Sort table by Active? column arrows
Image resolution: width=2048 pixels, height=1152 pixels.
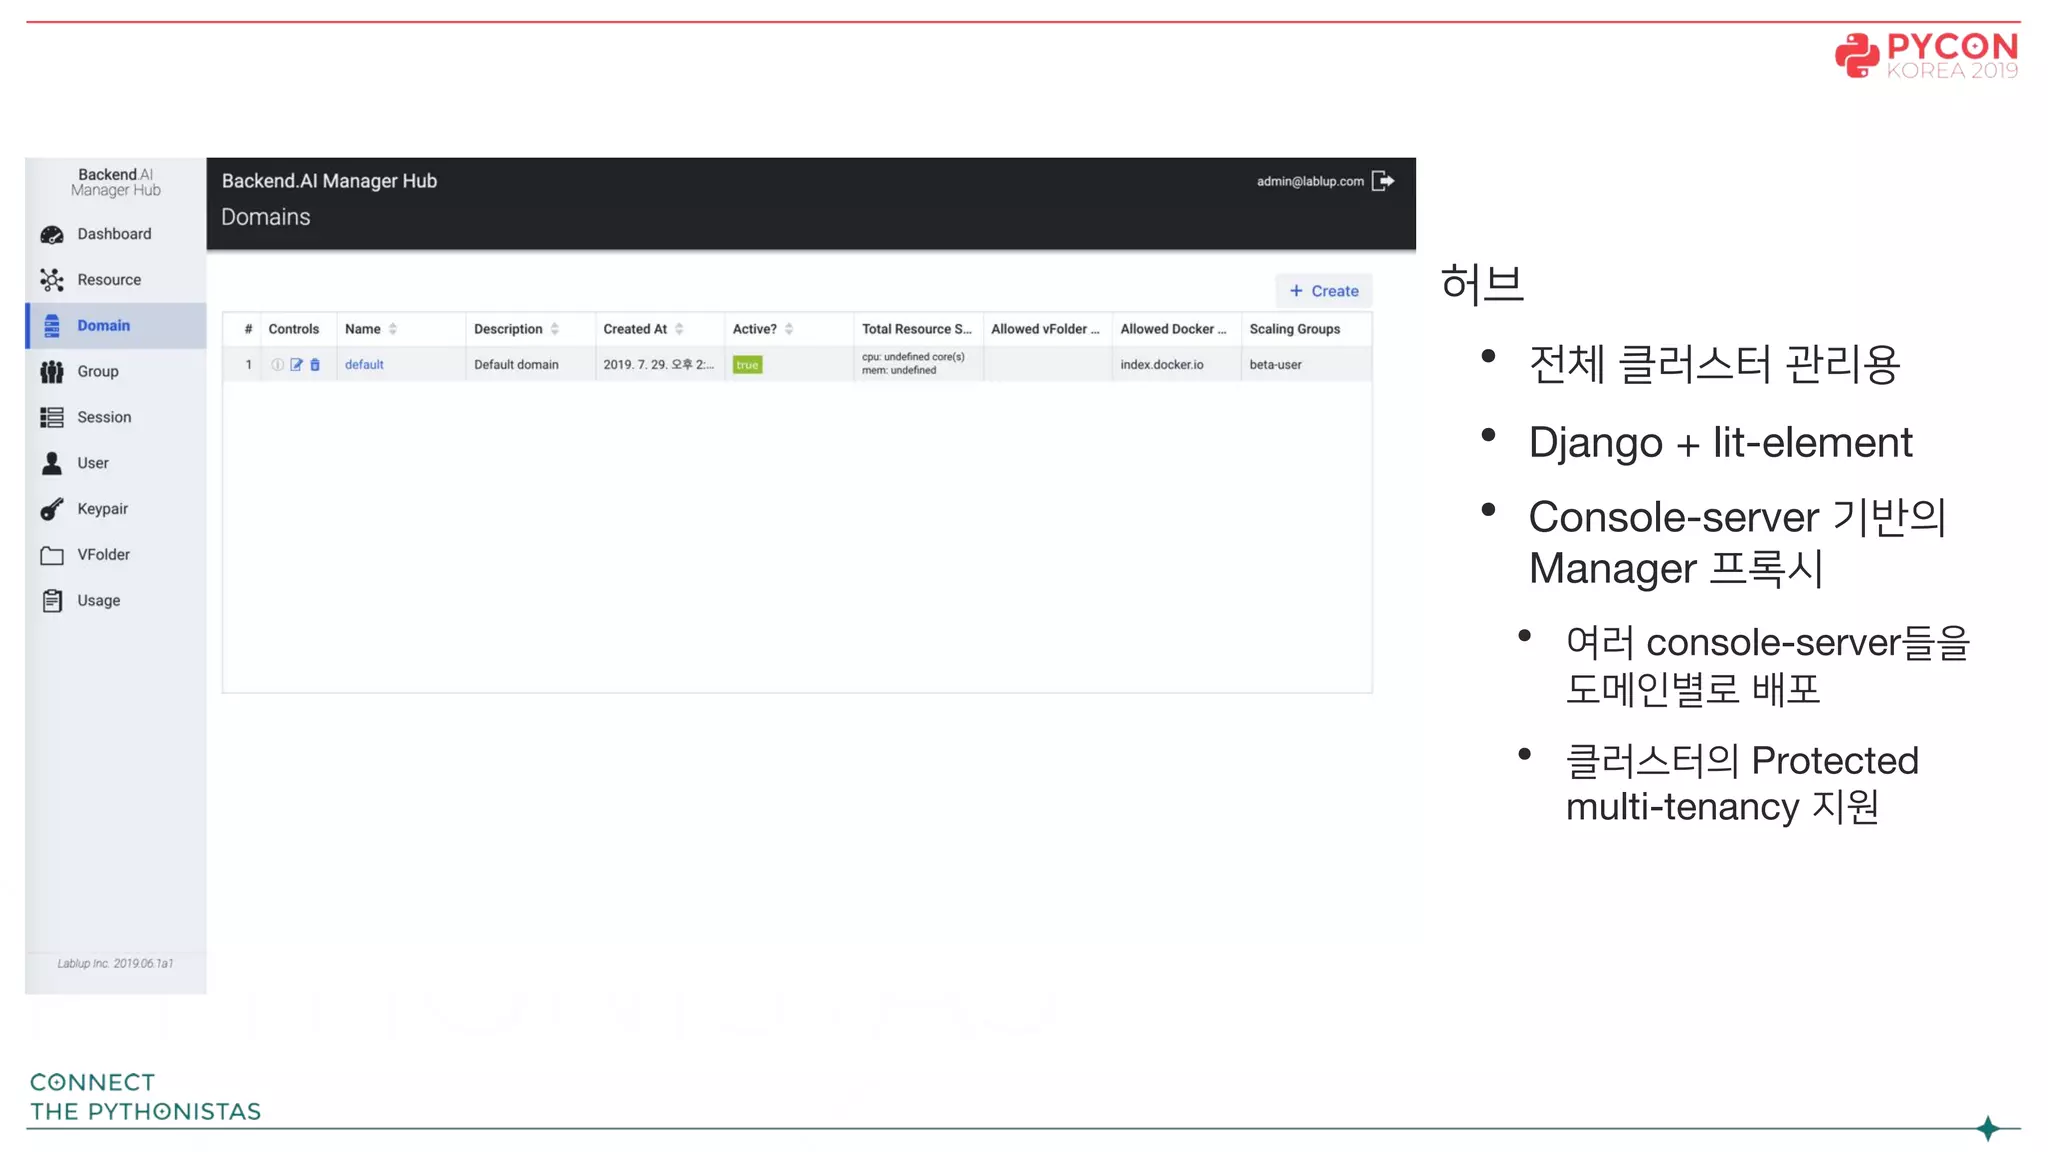[789, 329]
